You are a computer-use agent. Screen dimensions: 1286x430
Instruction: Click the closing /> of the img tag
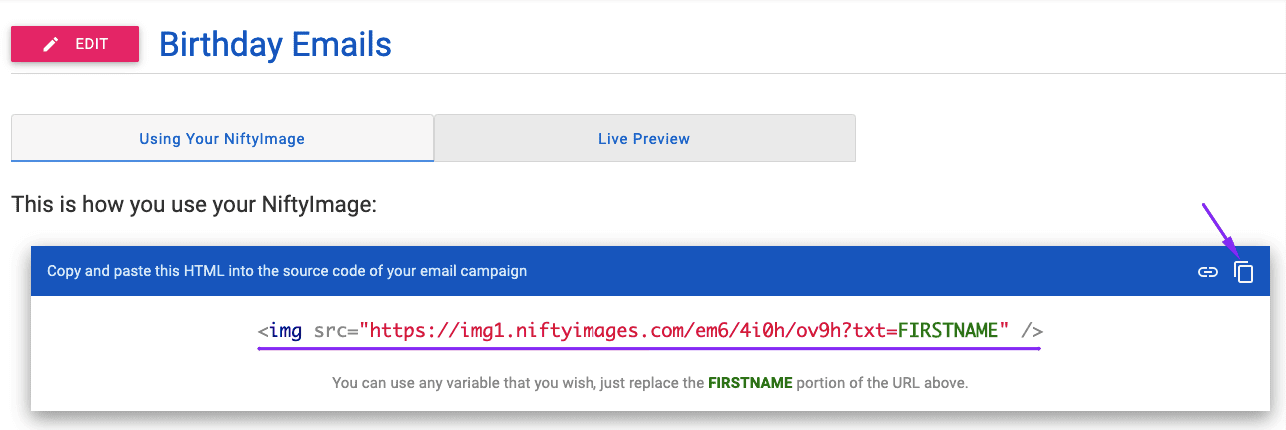coord(1033,330)
